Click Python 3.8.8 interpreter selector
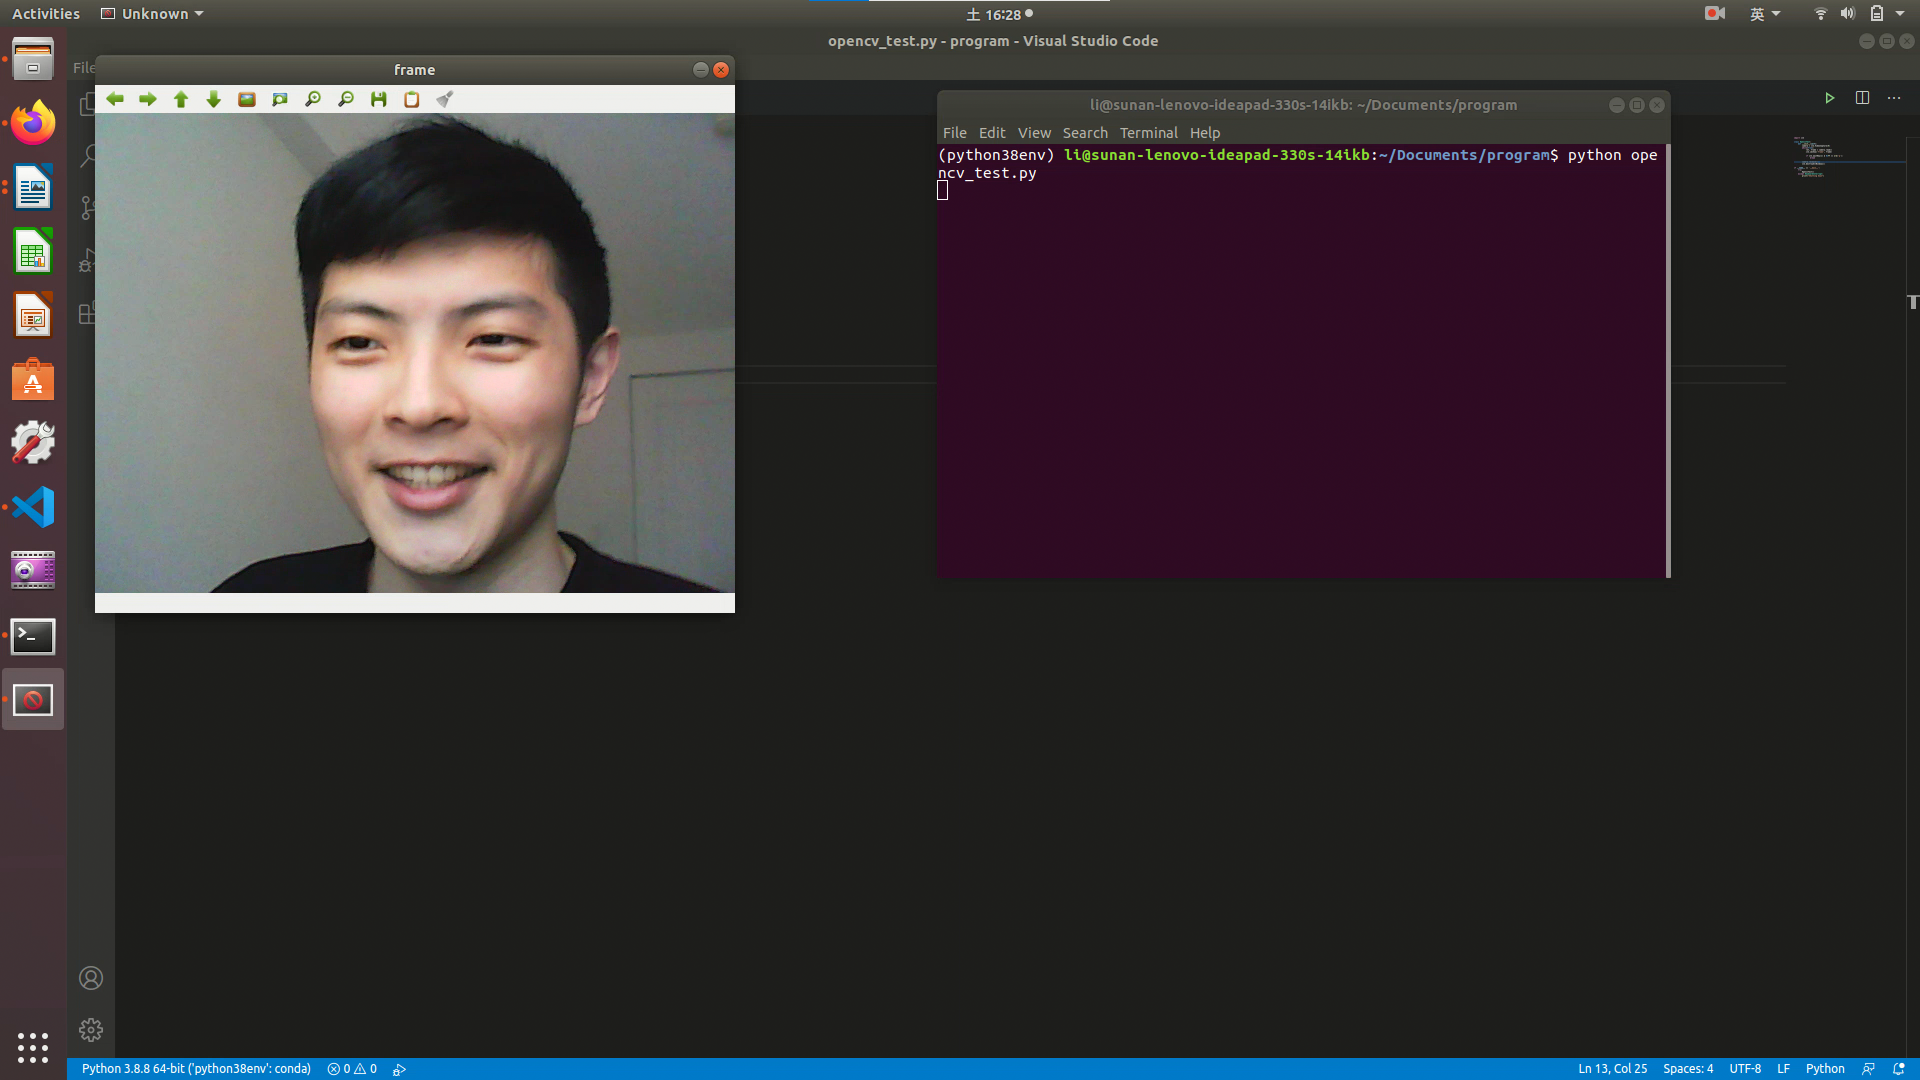Viewport: 1920px width, 1080px height. click(x=196, y=1069)
